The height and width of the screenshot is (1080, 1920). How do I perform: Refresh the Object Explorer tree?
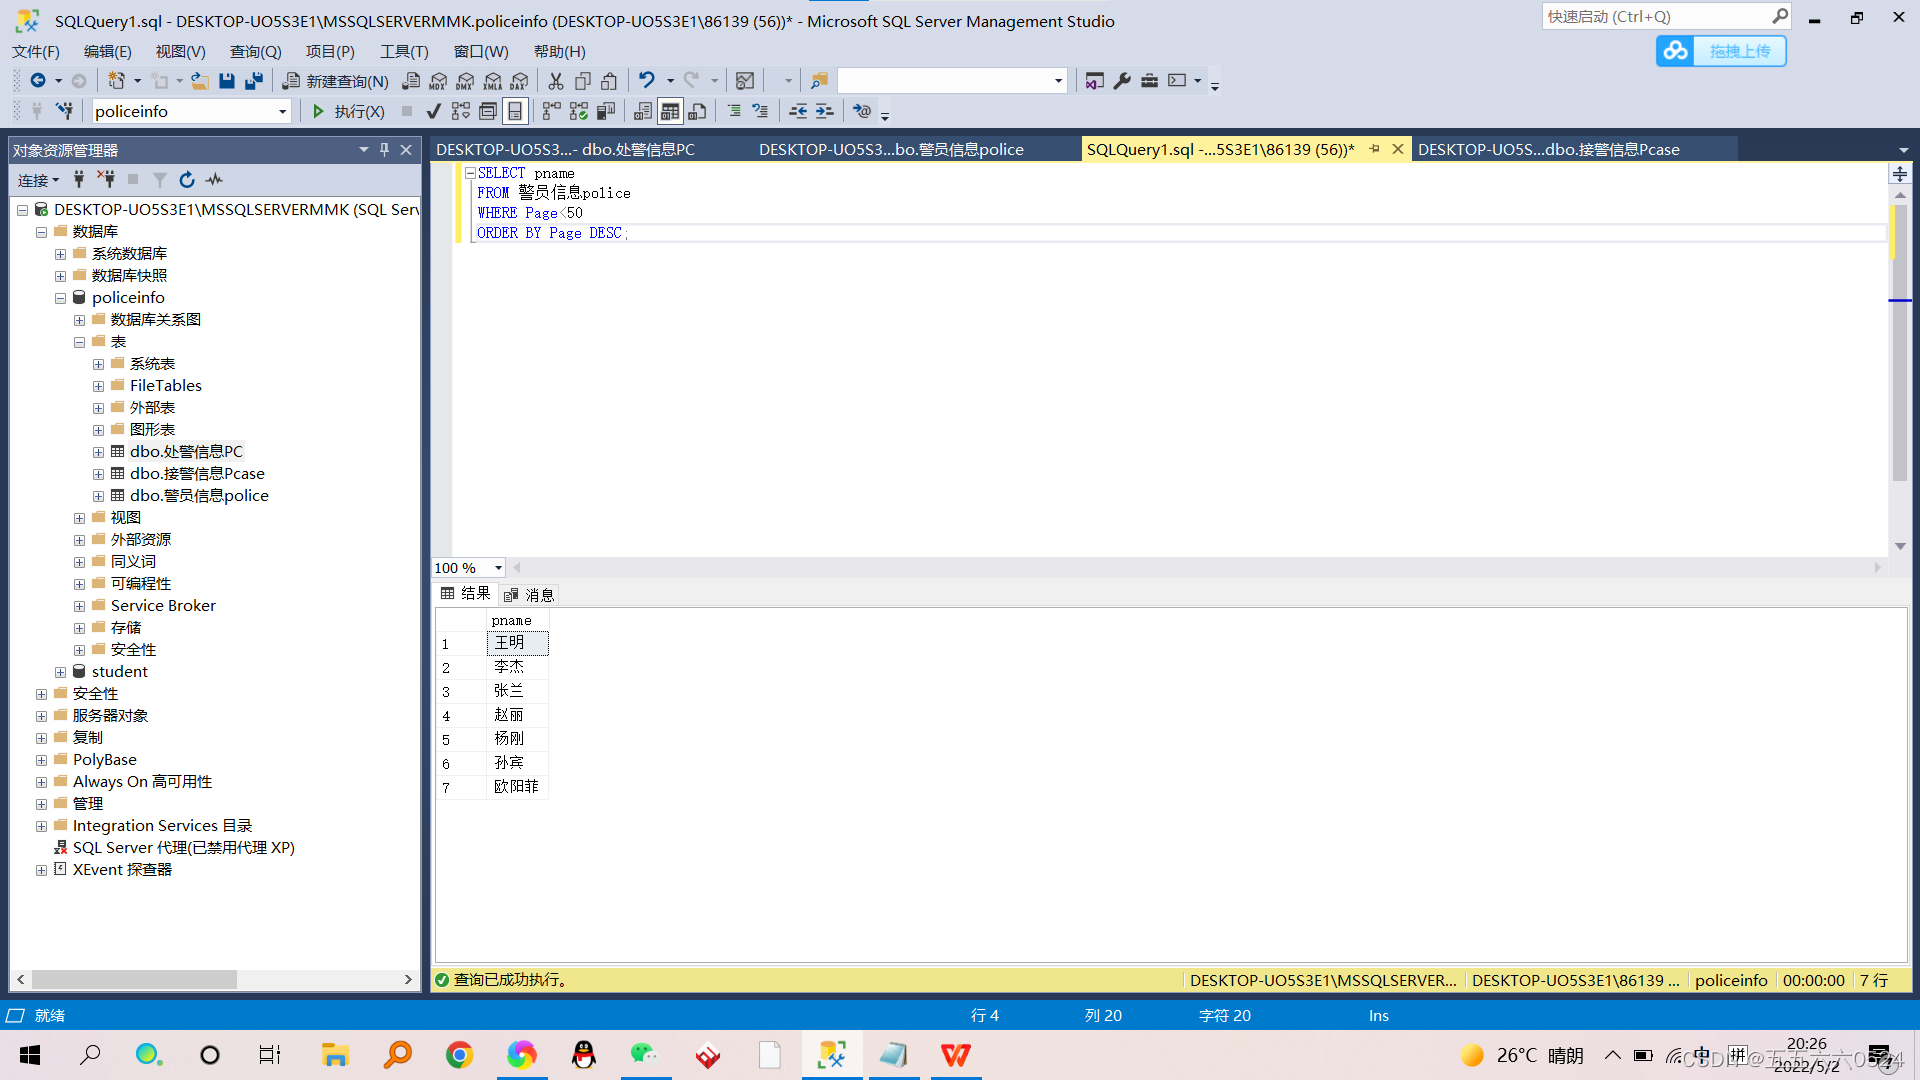point(187,180)
